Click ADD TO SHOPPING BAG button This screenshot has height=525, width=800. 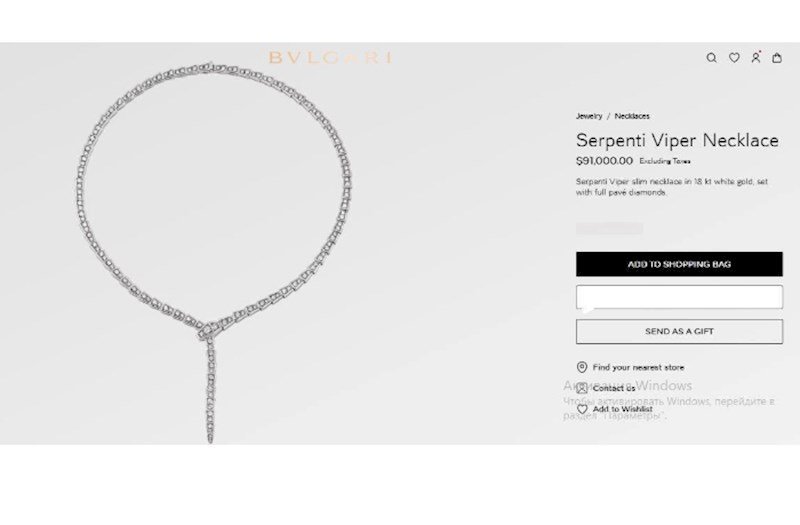(x=679, y=264)
